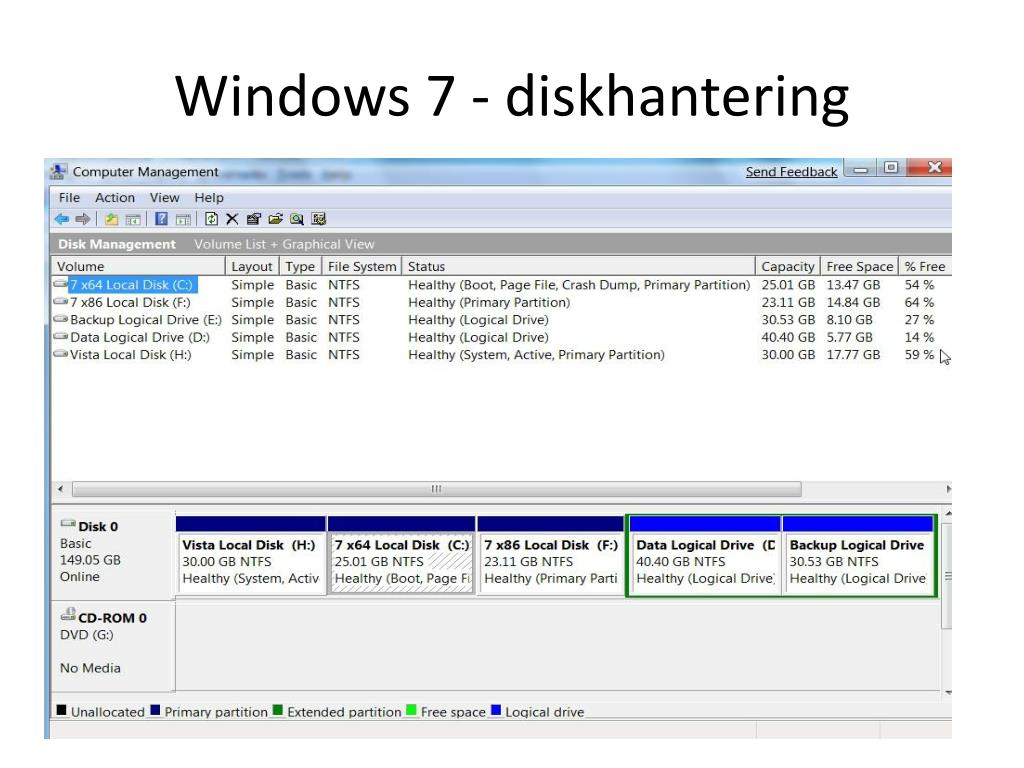Select the 7 x64 Local Disk (C:) volume row
The image size is (1024, 768).
pos(501,285)
